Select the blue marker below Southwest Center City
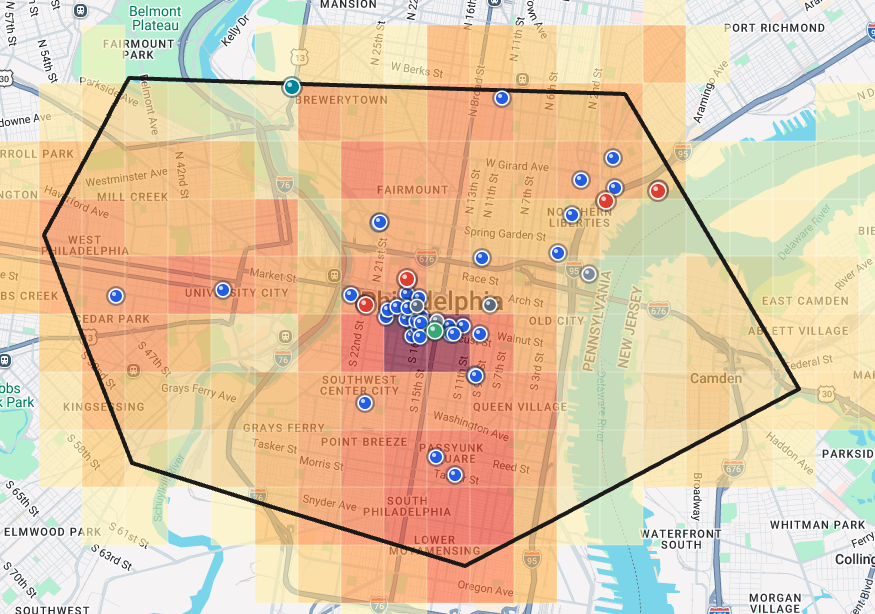The width and height of the screenshot is (875, 614). pos(365,402)
